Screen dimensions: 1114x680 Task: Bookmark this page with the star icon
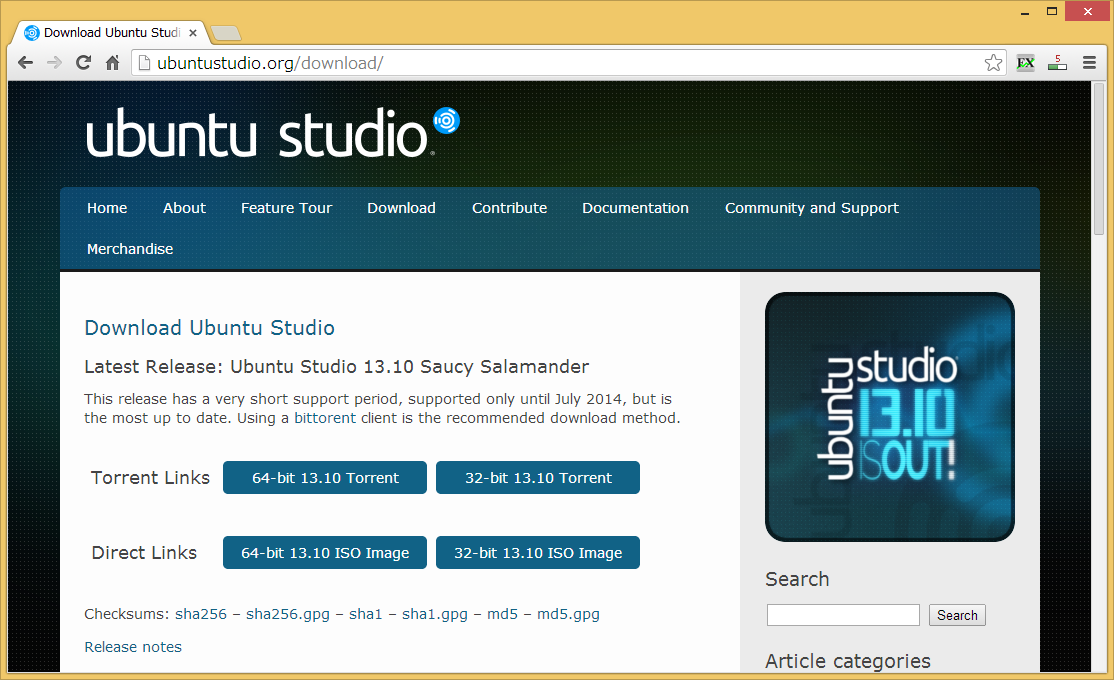(x=993, y=63)
